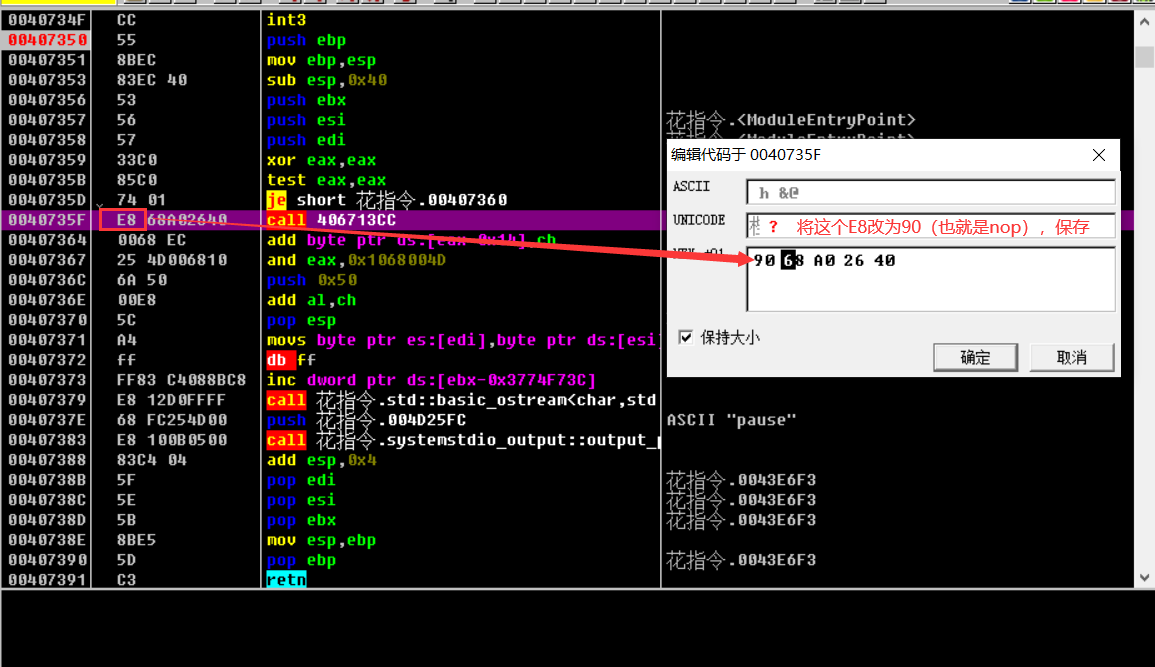This screenshot has height=667, width=1155.
Task: Click hex bytes 'FF83 C4088BC8'
Action: coord(181,380)
